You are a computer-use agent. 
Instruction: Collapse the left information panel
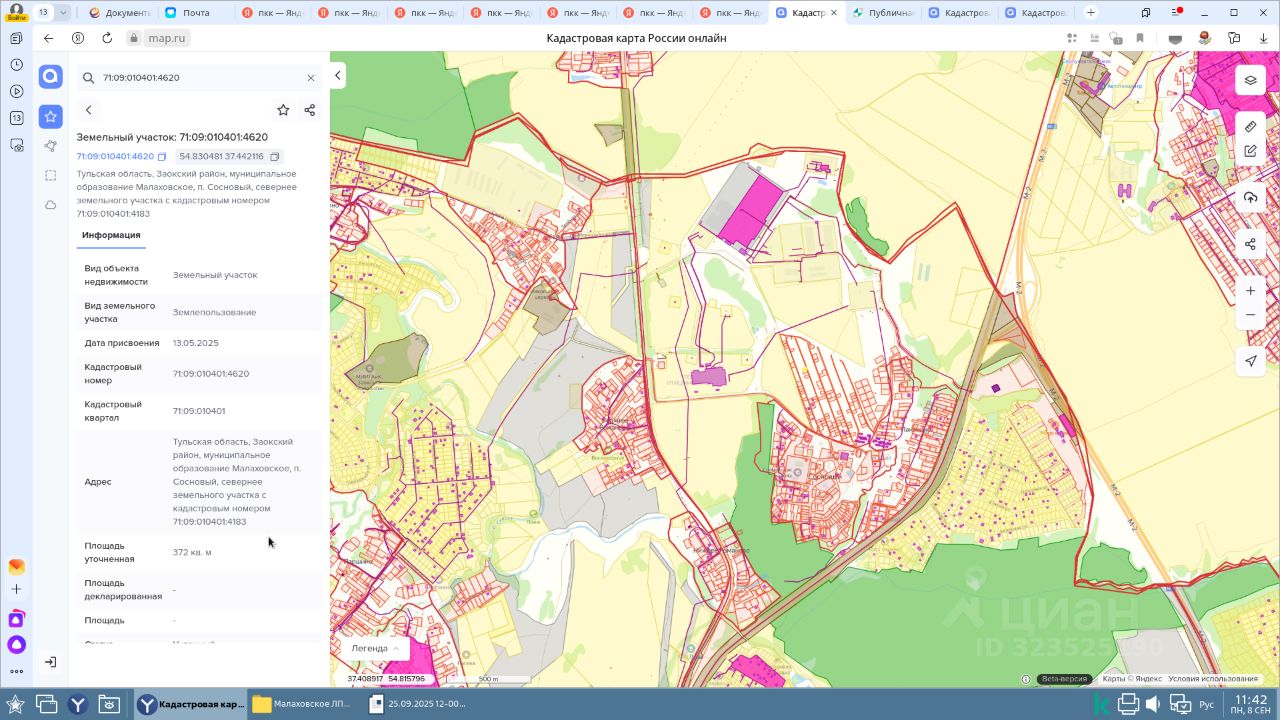coord(338,75)
